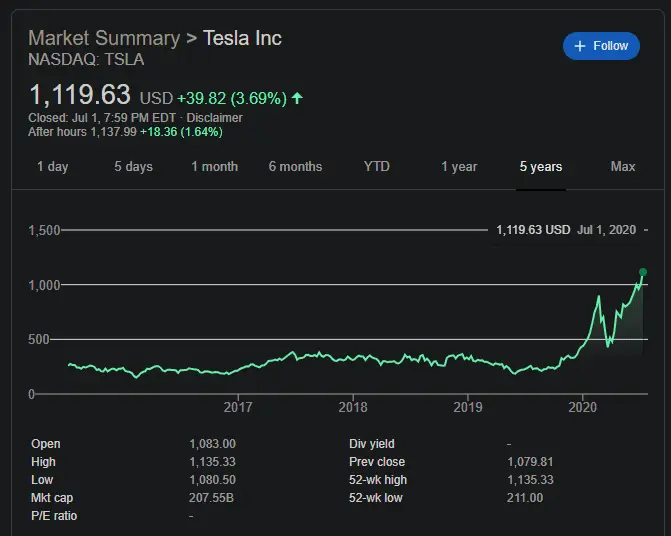The image size is (671, 536).
Task: Click the green up arrow beside percentage change
Action: pos(297,98)
